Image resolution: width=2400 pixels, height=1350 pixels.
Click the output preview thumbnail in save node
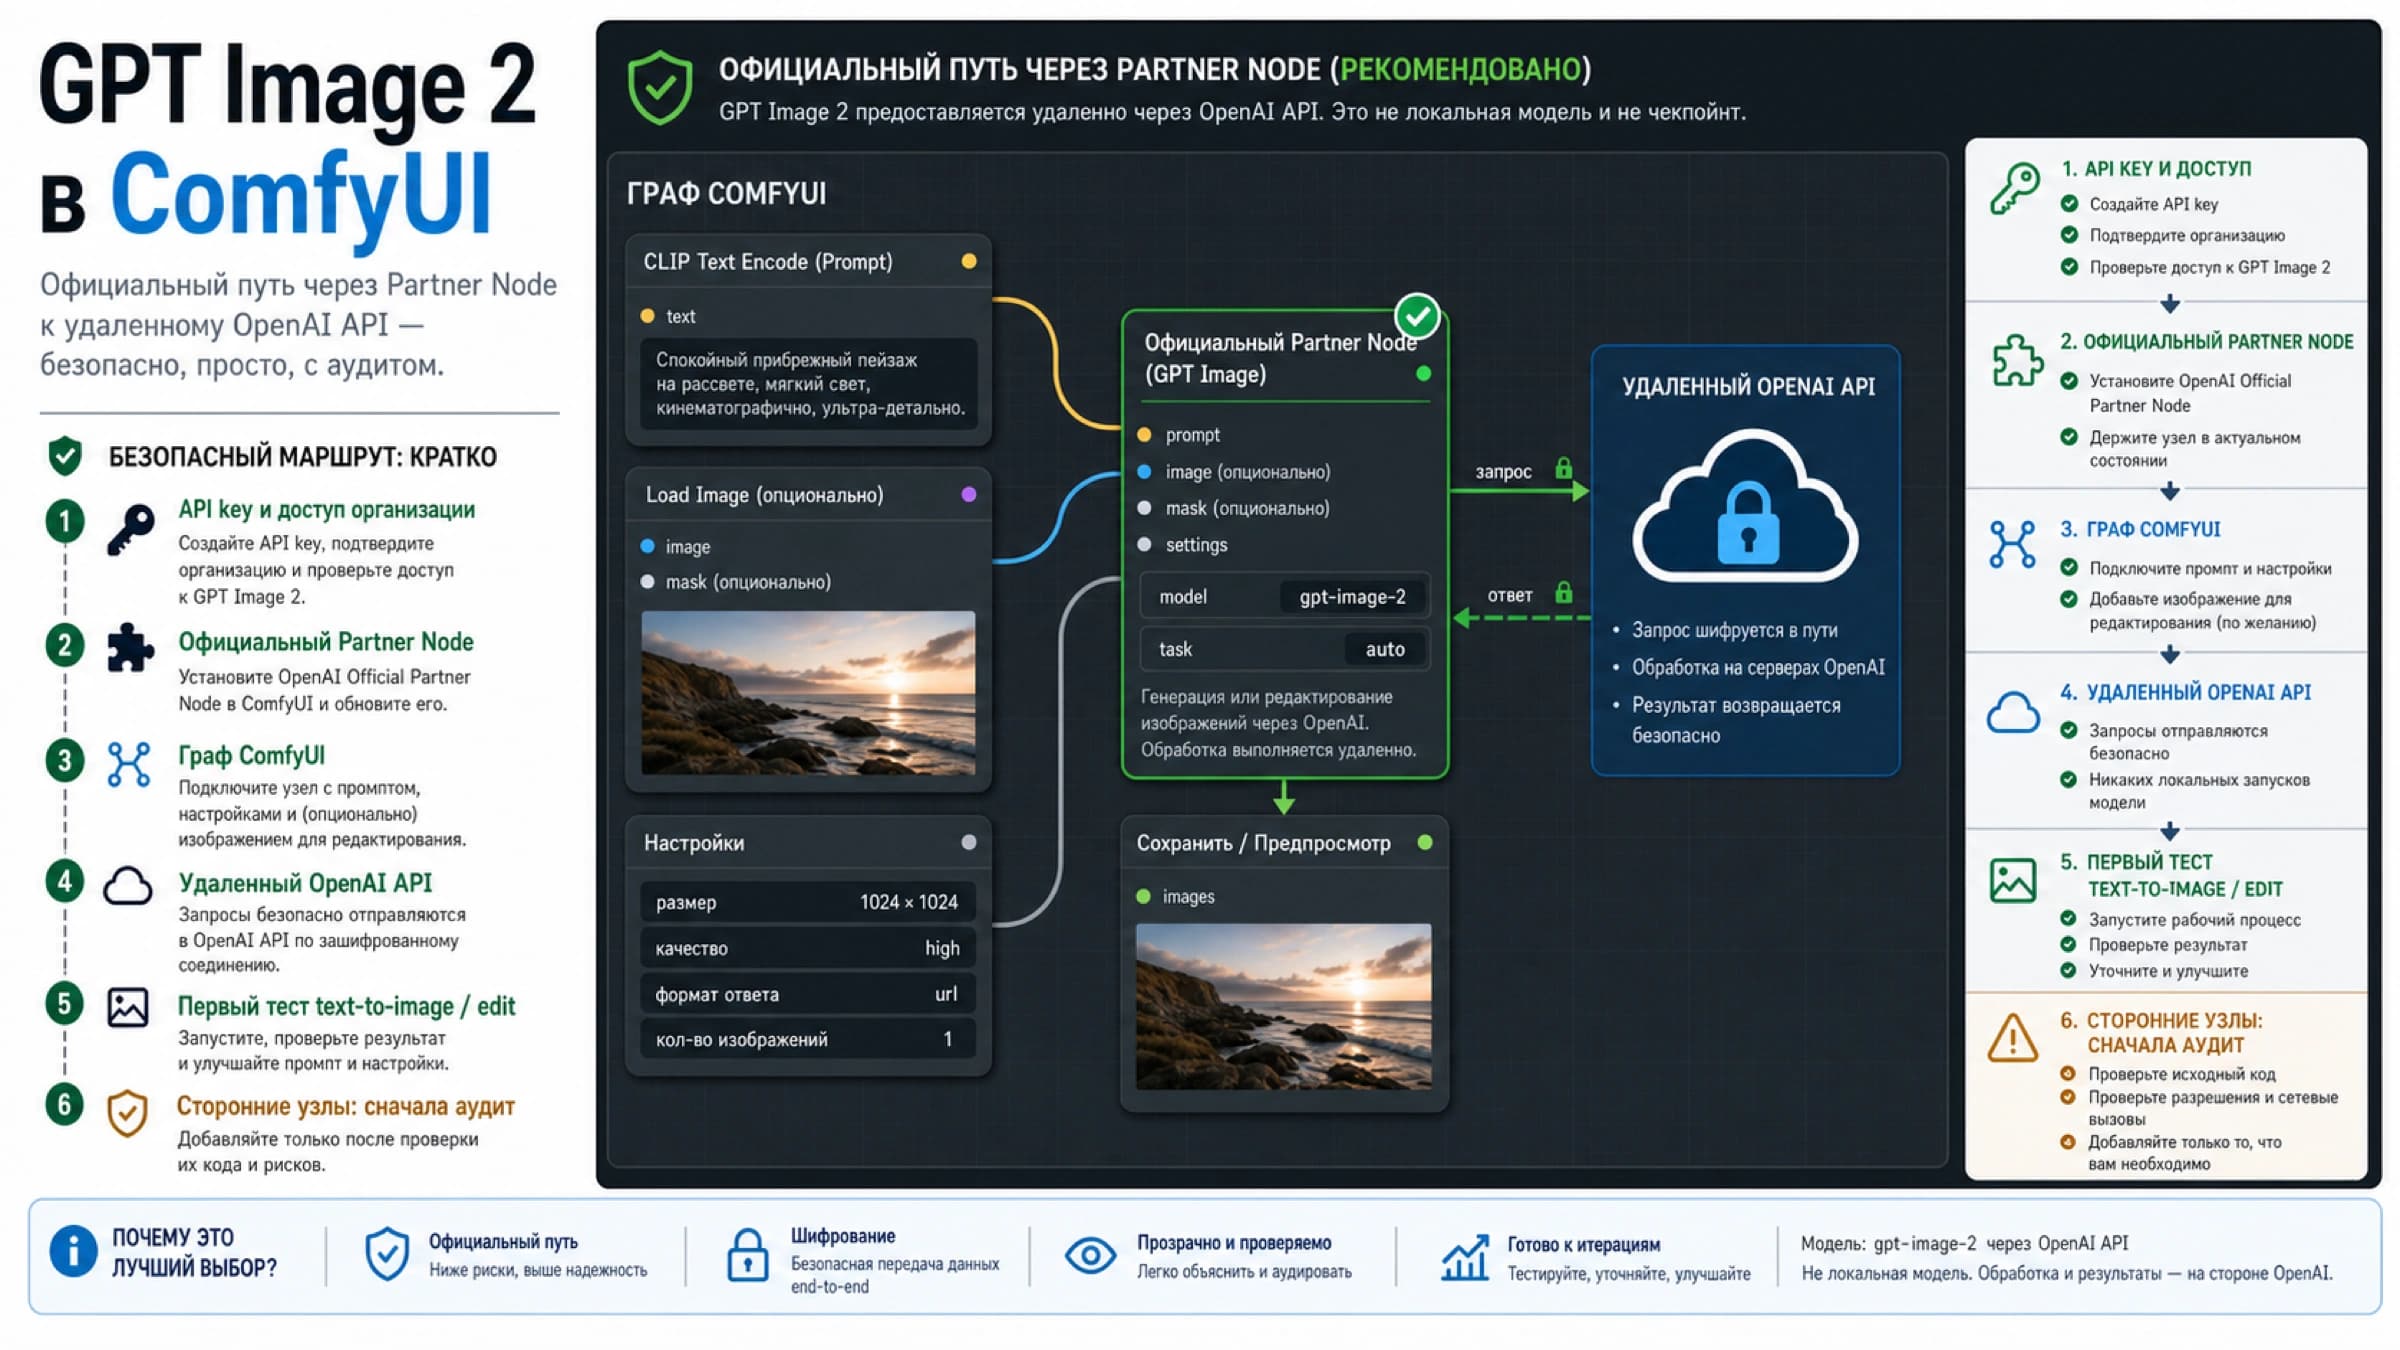click(1283, 1007)
